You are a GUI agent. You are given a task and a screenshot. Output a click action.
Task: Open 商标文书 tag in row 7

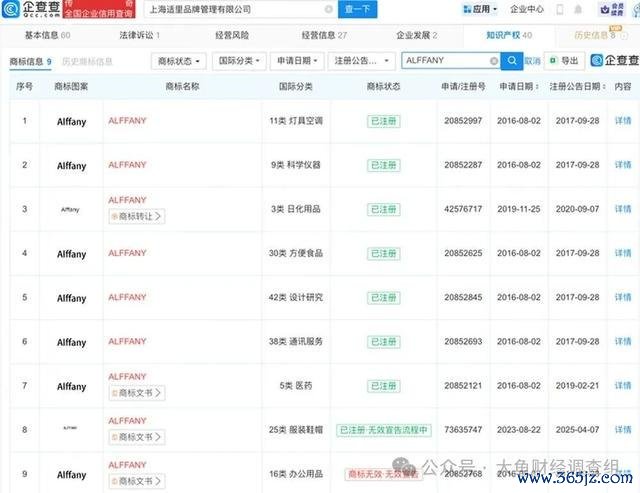coord(137,393)
